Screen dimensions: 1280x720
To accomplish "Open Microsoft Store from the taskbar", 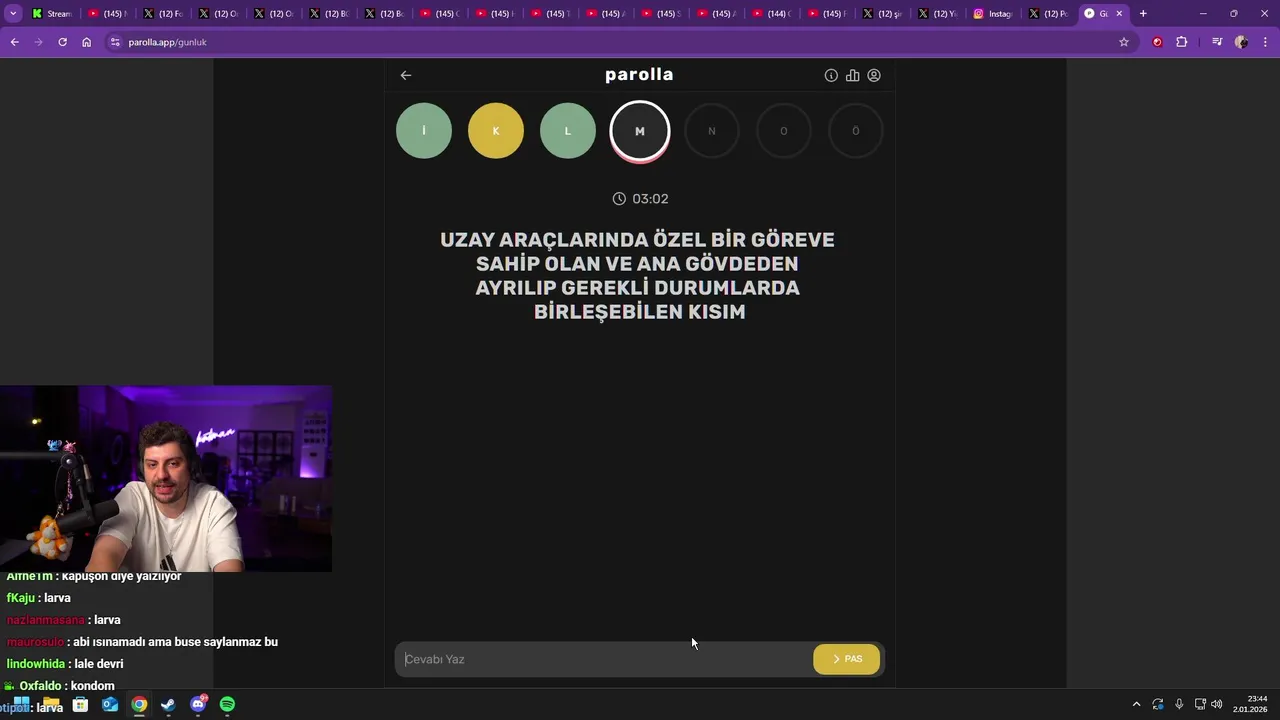I will click(x=81, y=704).
